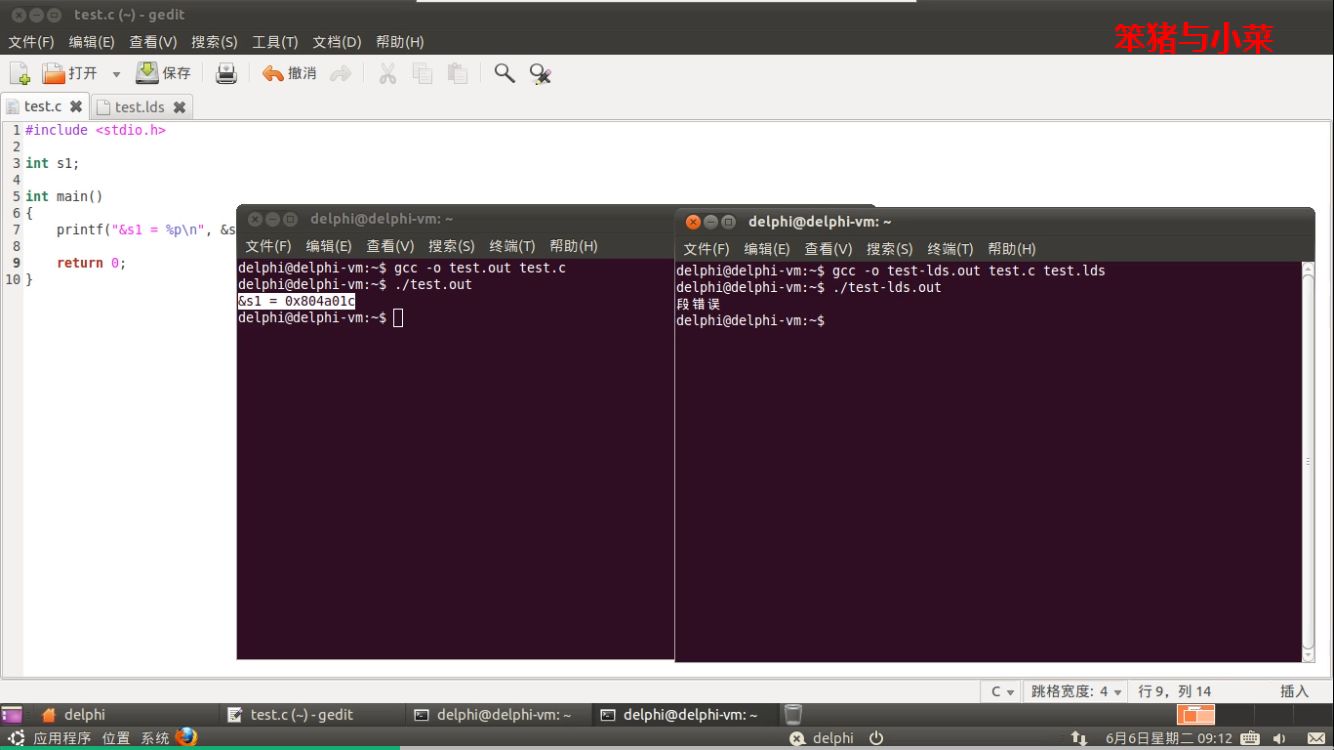The width and height of the screenshot is (1334, 750).
Task: Click return 0; line in editor
Action: click(x=91, y=263)
